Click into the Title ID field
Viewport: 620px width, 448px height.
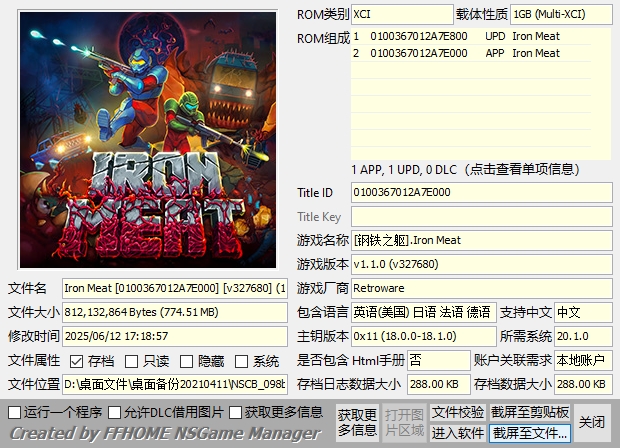[481, 192]
